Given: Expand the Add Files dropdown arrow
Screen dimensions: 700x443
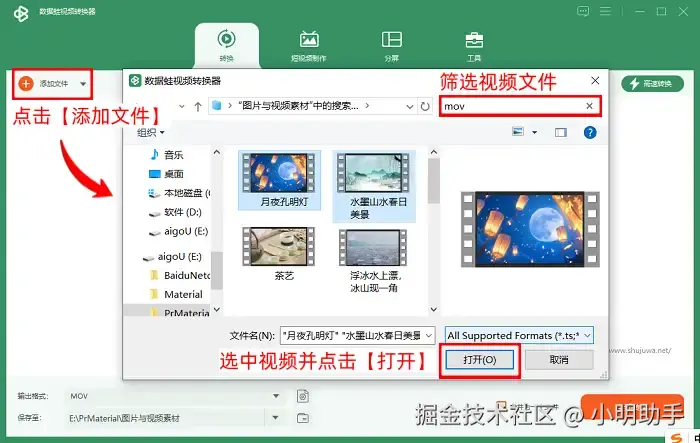Looking at the screenshot, I should point(83,84).
